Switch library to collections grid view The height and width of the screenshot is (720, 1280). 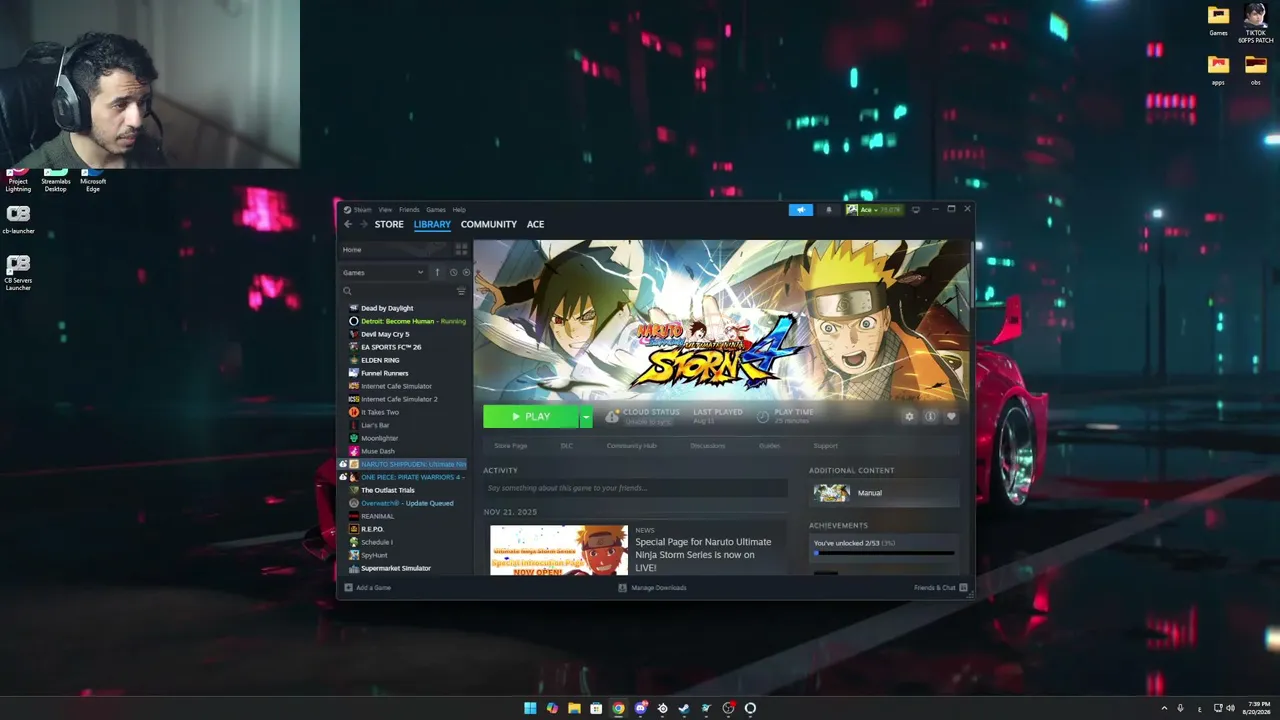click(461, 249)
